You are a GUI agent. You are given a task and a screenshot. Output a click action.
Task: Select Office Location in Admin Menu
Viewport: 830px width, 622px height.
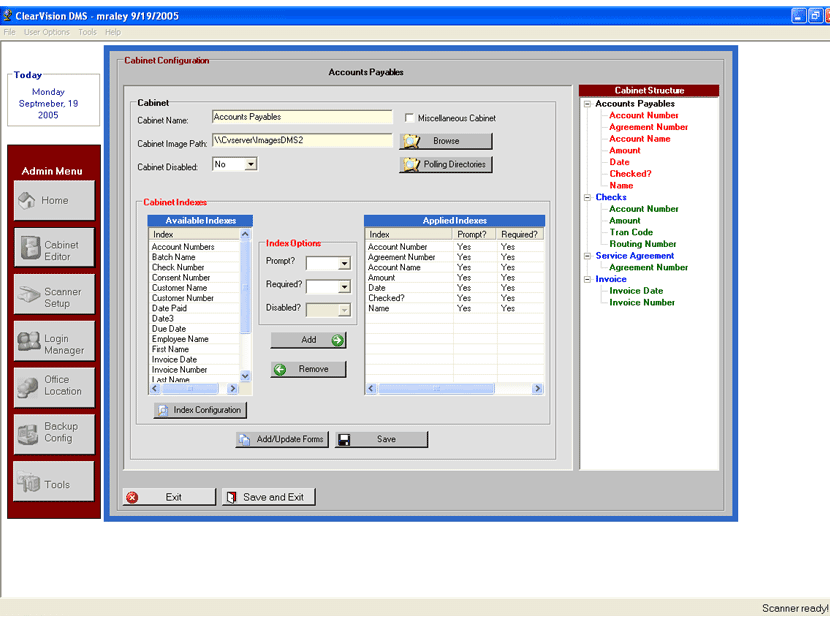[54, 385]
